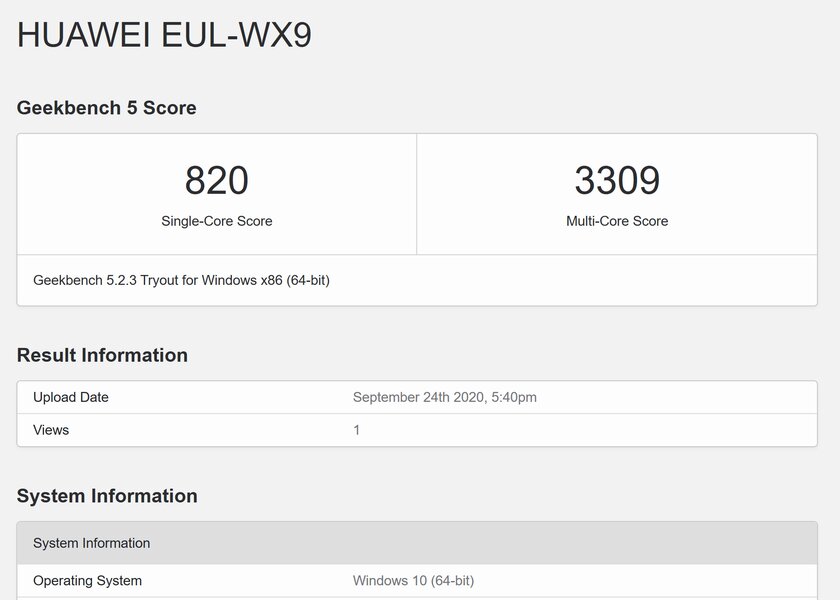Click the EUL-WX9 model code in title
The image size is (840, 600).
[236, 35]
